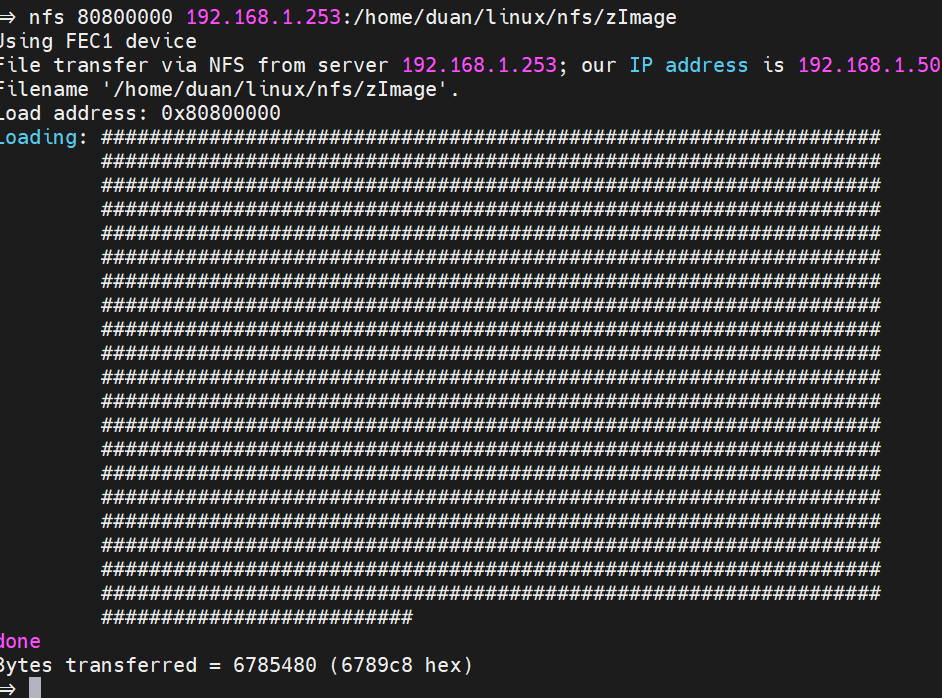Click the nfs command text
The height and width of the screenshot is (698, 942).
pyautogui.click(x=47, y=16)
